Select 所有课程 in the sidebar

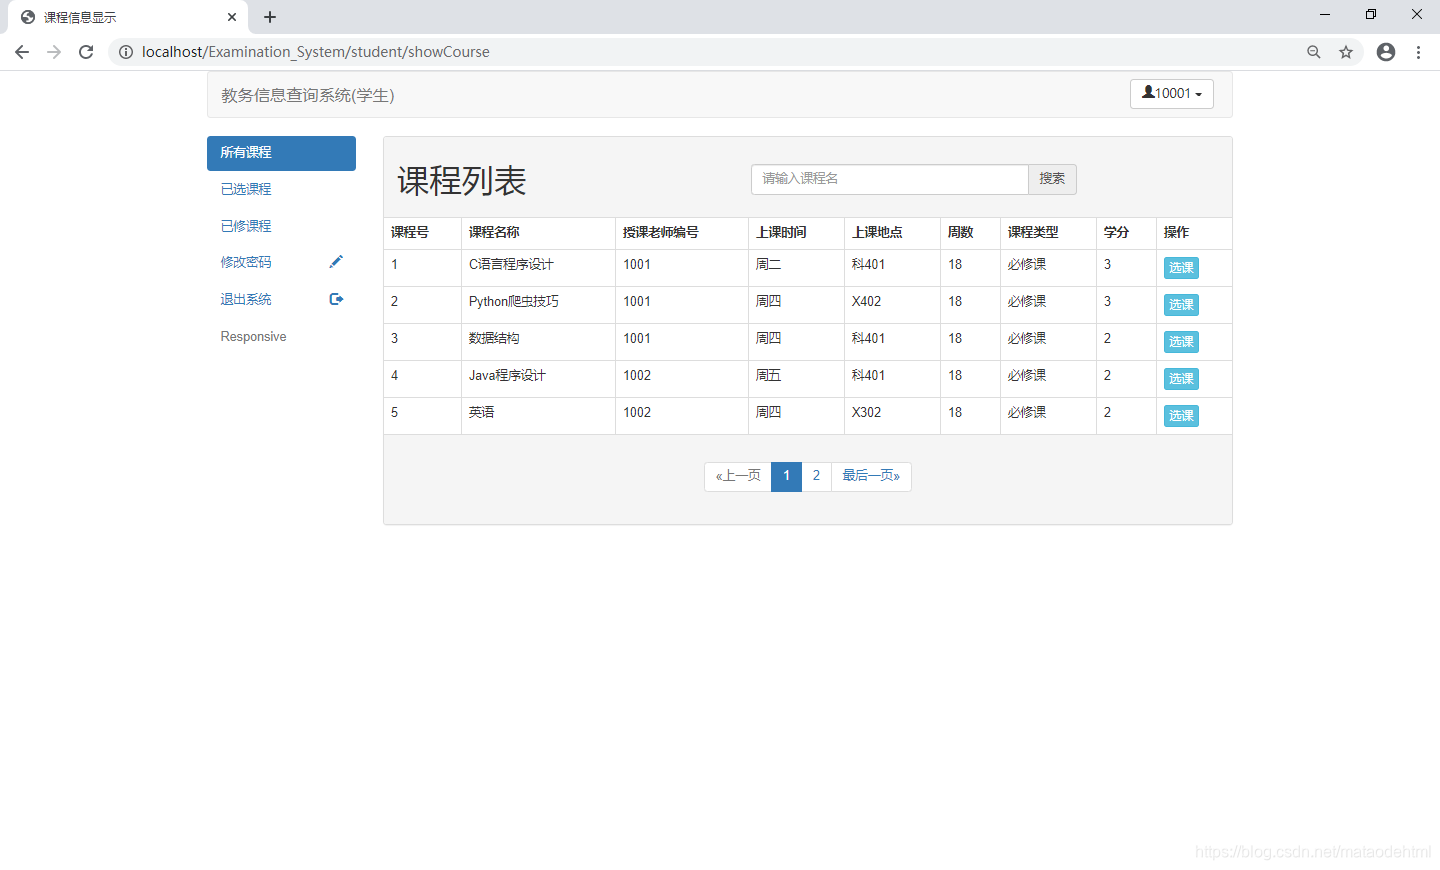click(281, 153)
